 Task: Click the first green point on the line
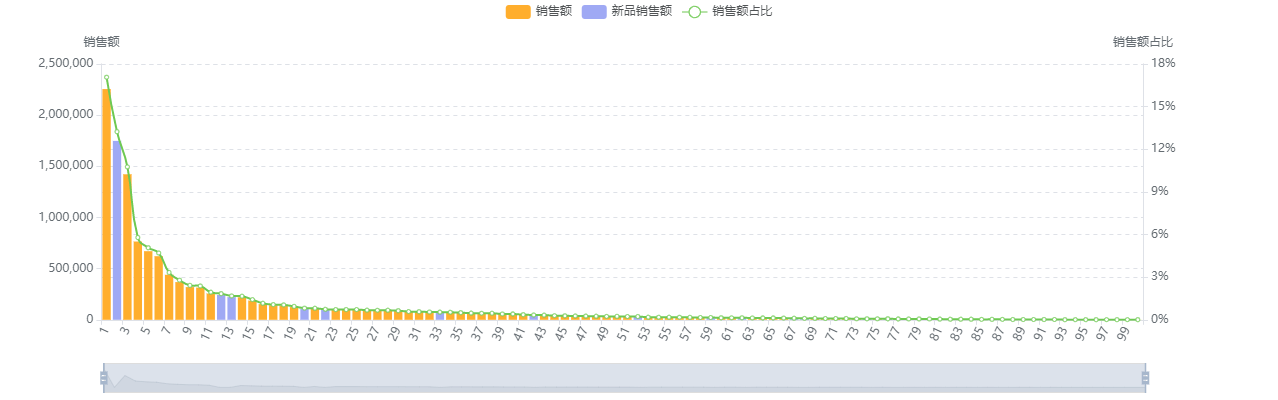(x=106, y=77)
